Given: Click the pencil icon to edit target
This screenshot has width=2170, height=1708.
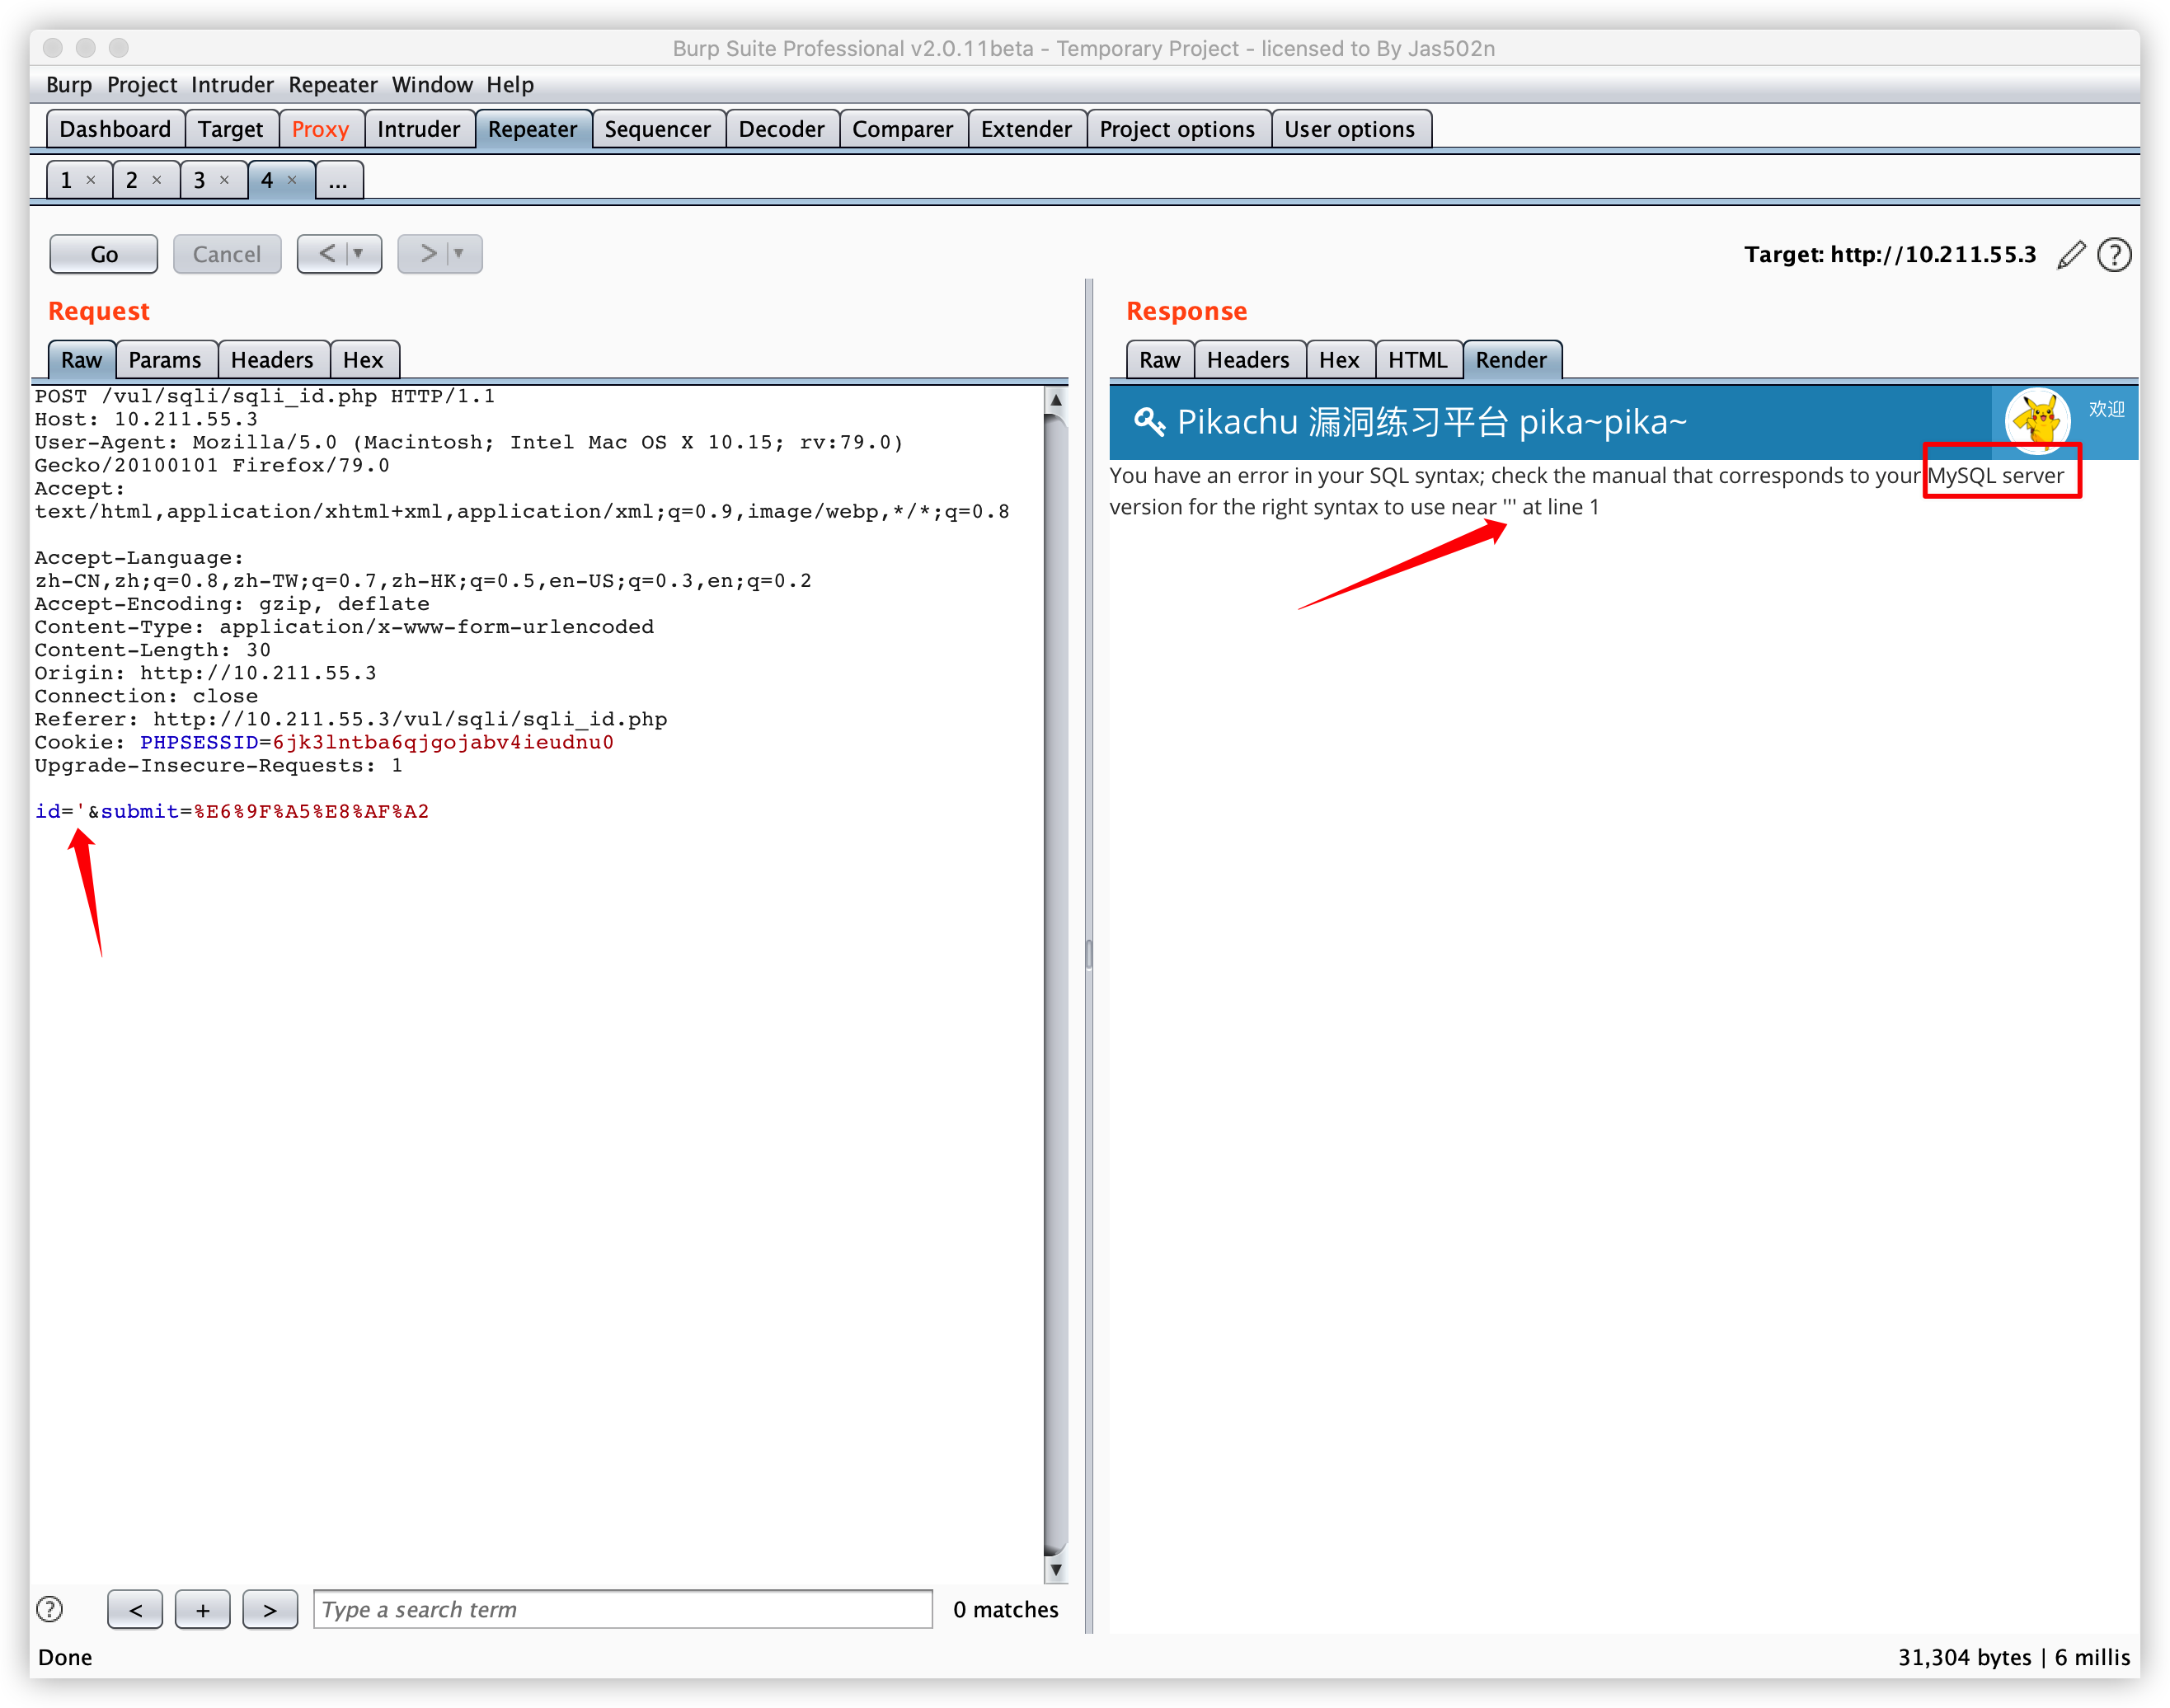Looking at the screenshot, I should (x=2071, y=255).
